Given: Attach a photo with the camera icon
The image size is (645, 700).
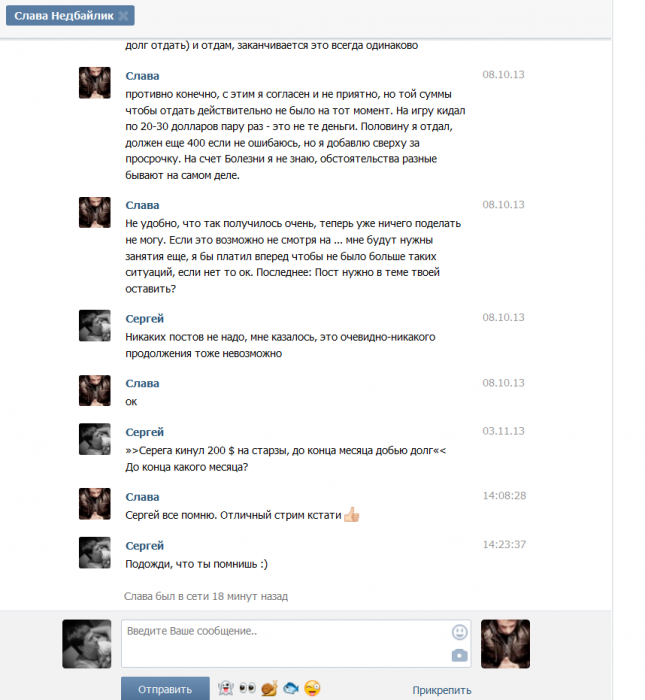Looking at the screenshot, I should click(x=459, y=655).
